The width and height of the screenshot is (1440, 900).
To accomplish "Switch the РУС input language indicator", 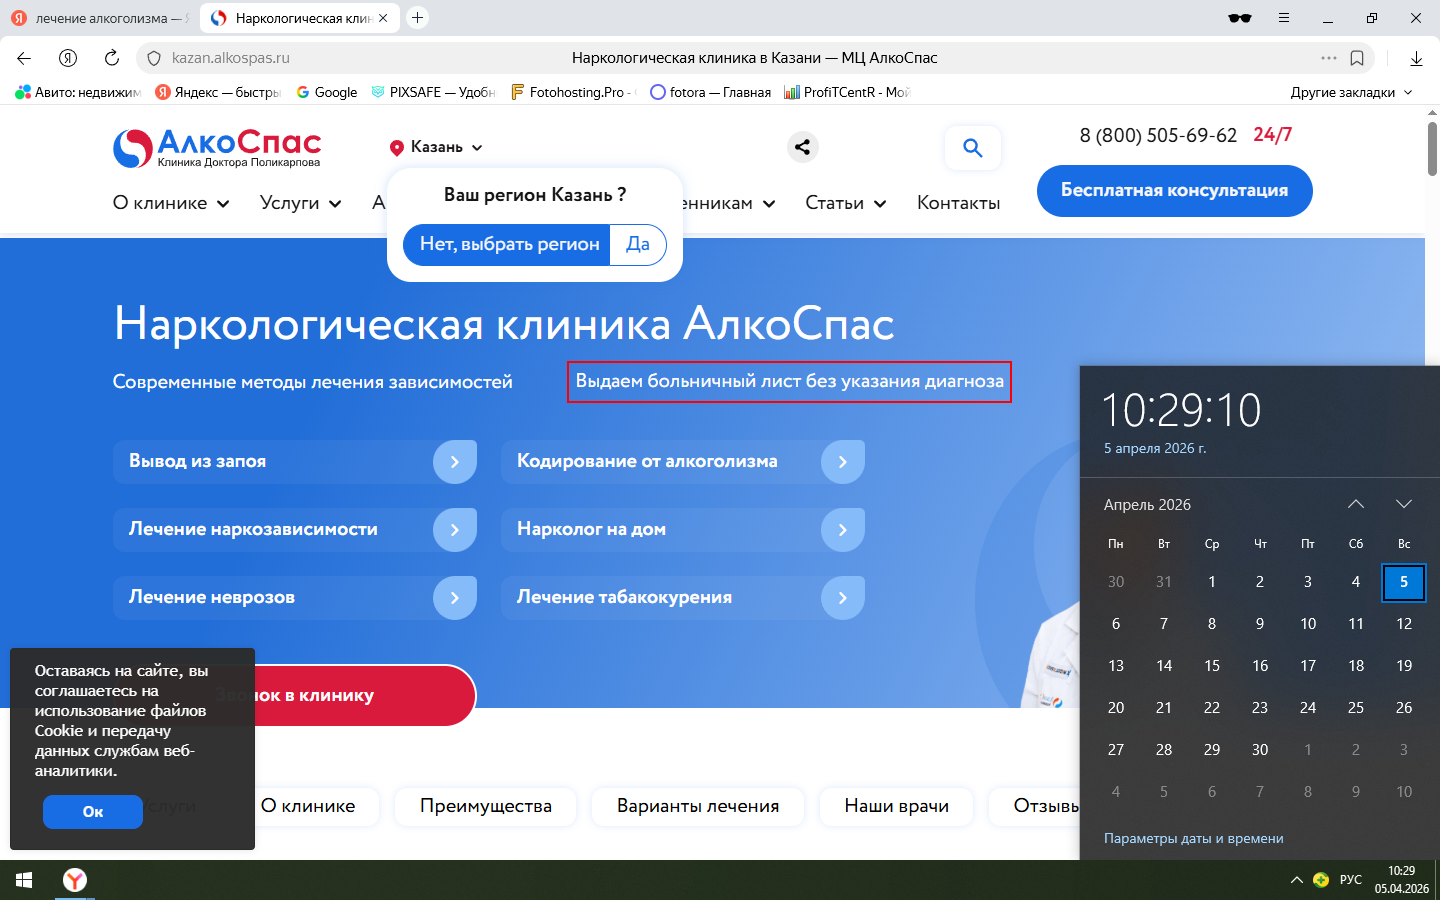I will click(1351, 880).
